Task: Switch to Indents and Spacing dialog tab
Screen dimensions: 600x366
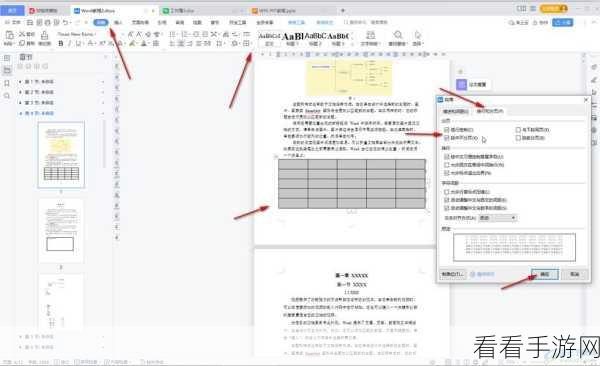Action: tap(455, 111)
